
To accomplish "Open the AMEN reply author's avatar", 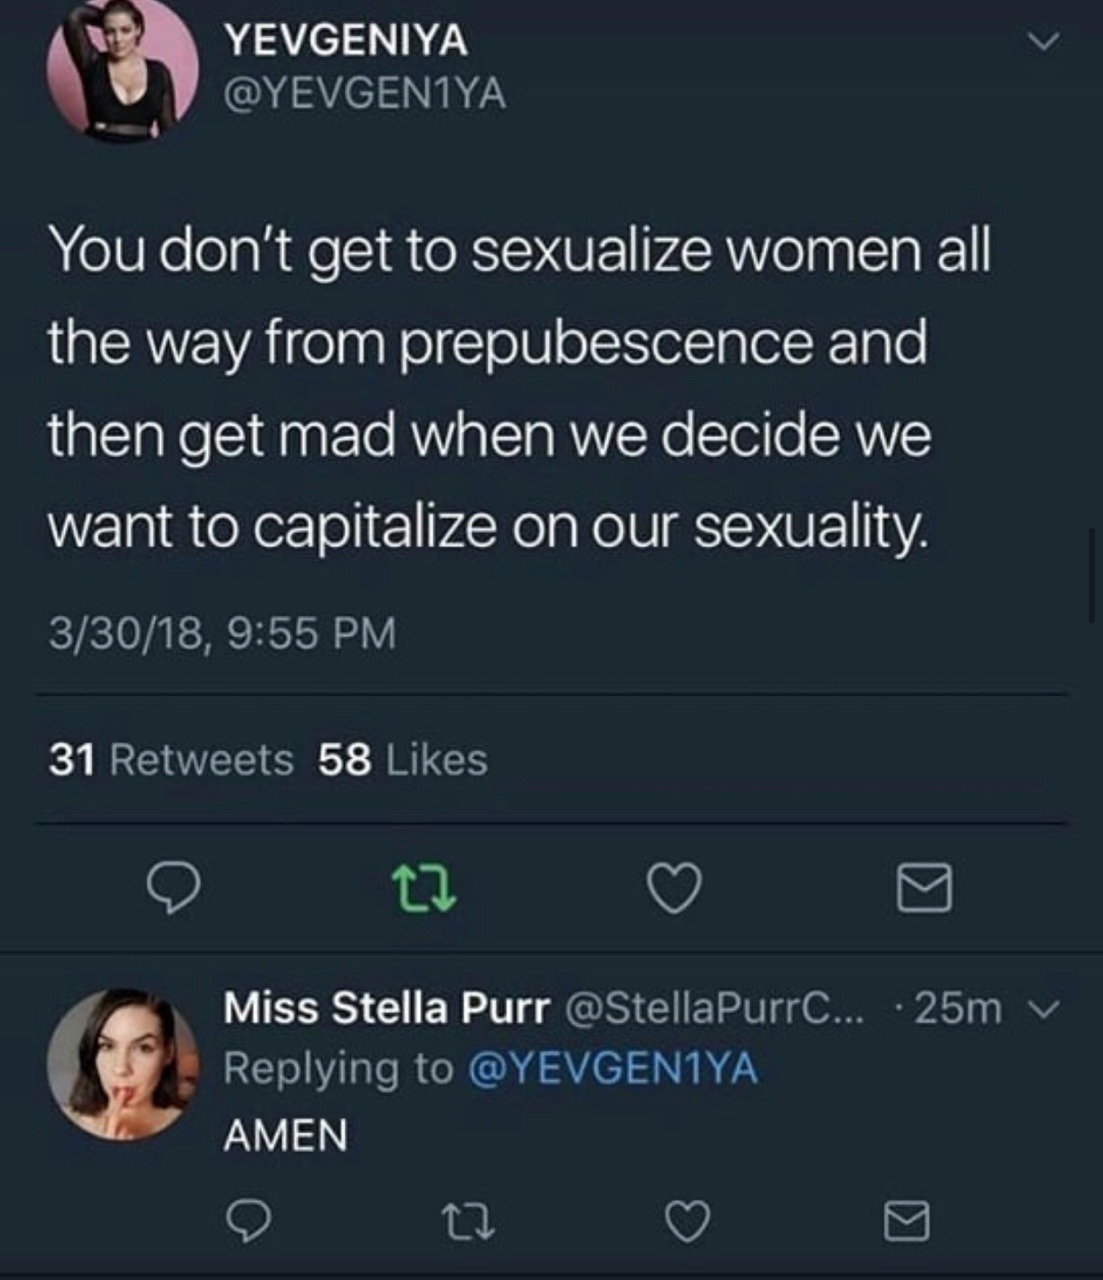I will [x=124, y=1065].
